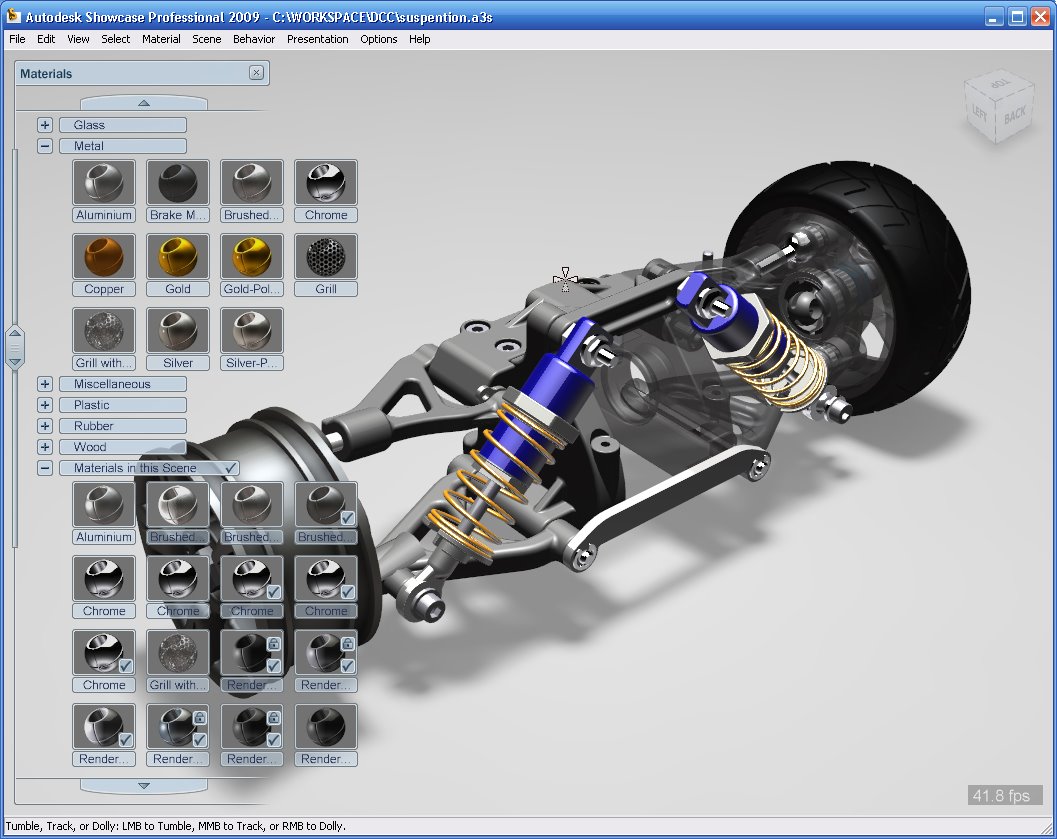Viewport: 1057px width, 839px height.
Task: Click the up arrow tab atop Materials list
Action: tap(144, 103)
